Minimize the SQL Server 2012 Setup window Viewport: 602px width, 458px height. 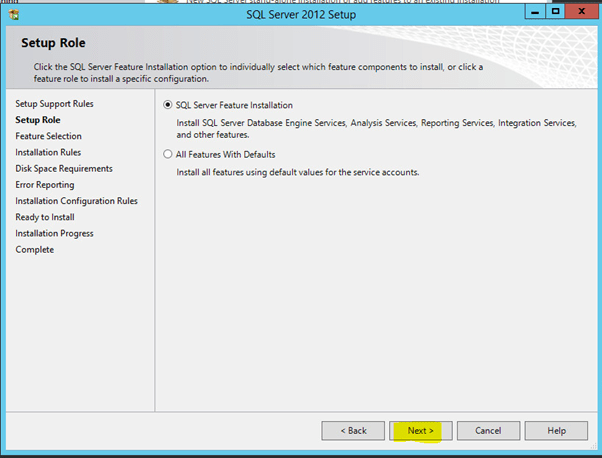click(x=526, y=13)
